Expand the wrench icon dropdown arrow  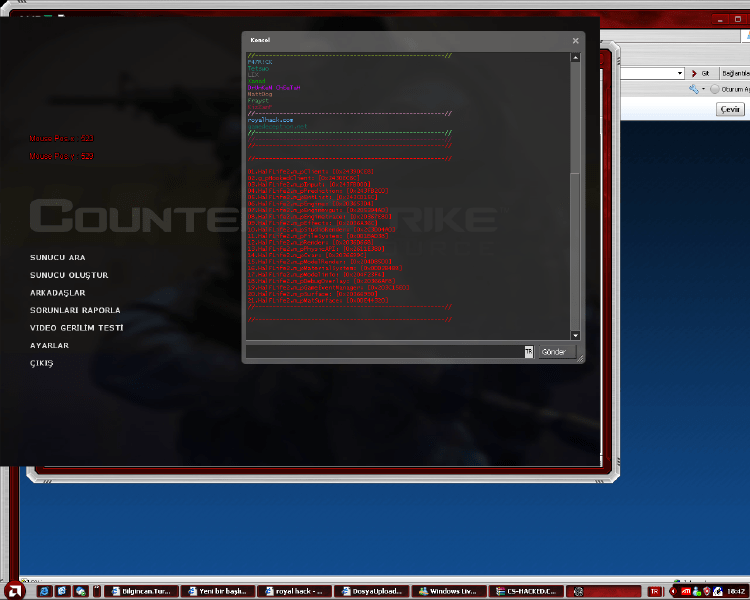tap(703, 89)
